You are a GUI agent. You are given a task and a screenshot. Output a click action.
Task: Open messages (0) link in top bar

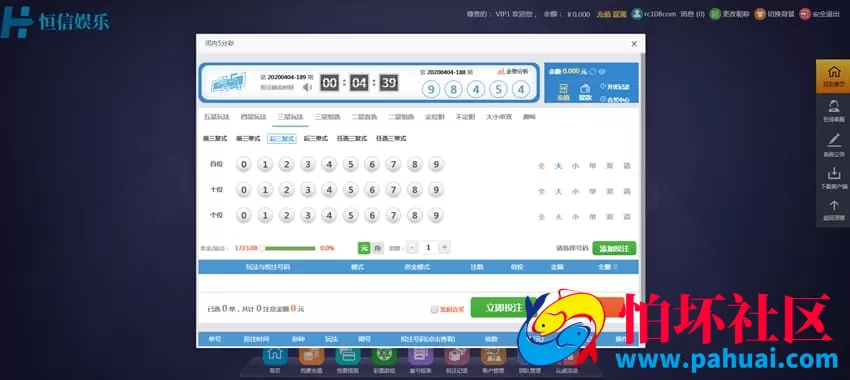(693, 15)
